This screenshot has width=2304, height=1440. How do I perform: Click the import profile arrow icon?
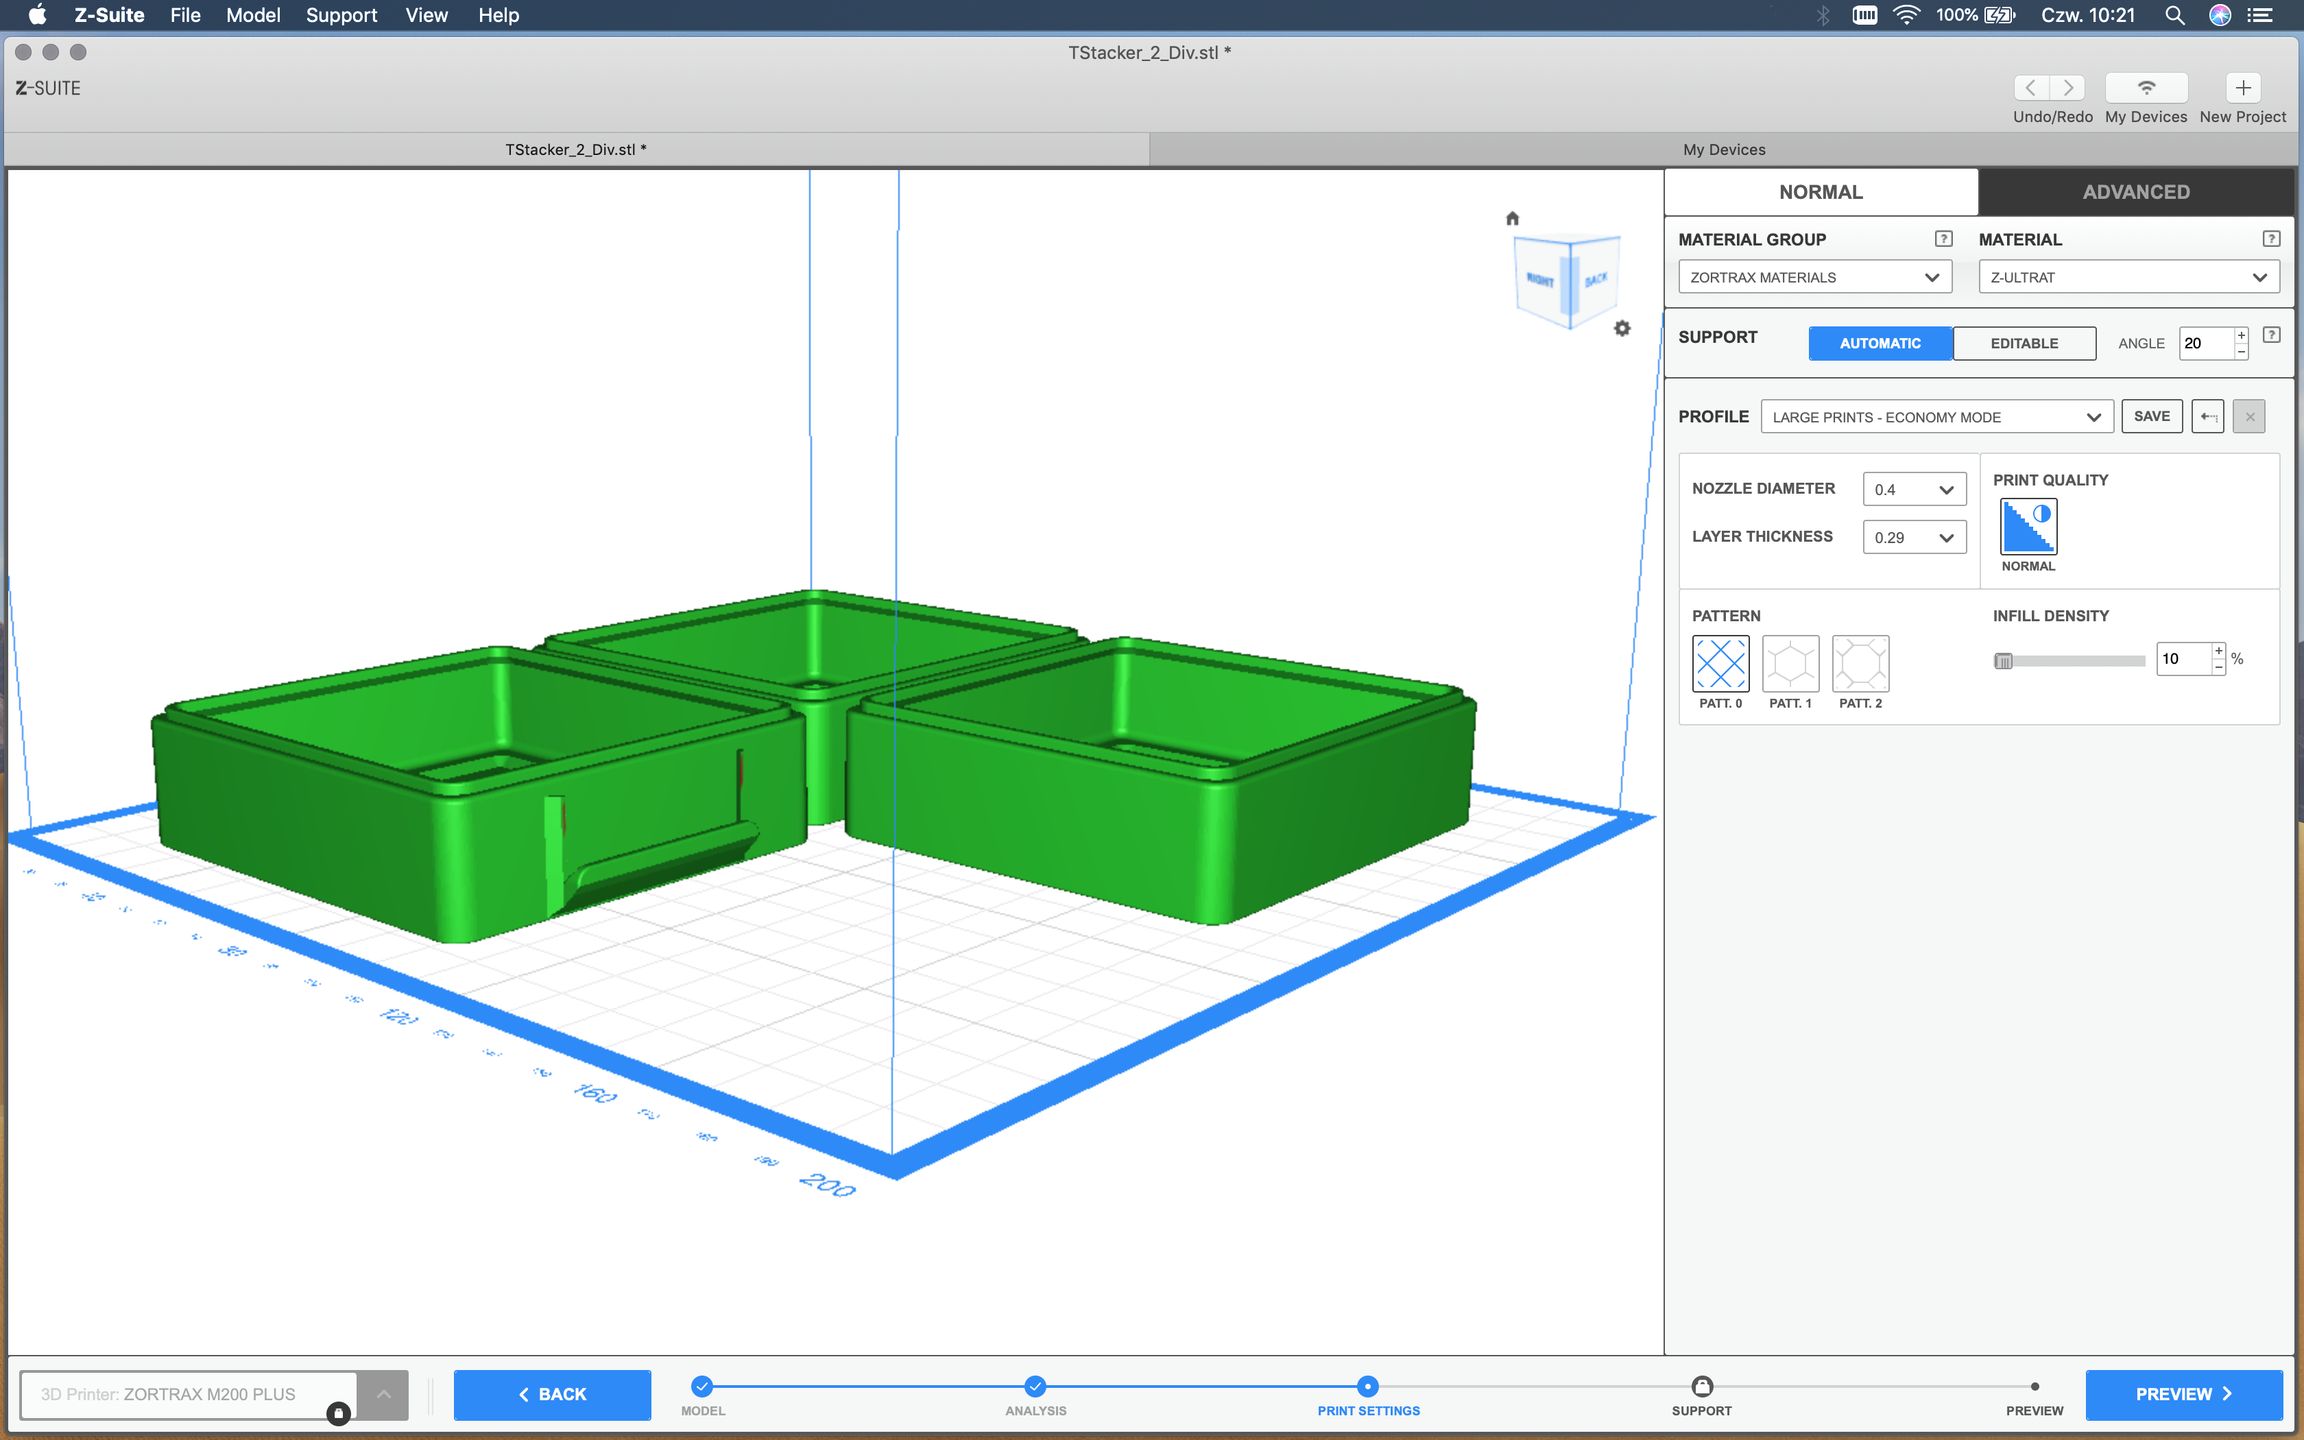tap(2208, 416)
